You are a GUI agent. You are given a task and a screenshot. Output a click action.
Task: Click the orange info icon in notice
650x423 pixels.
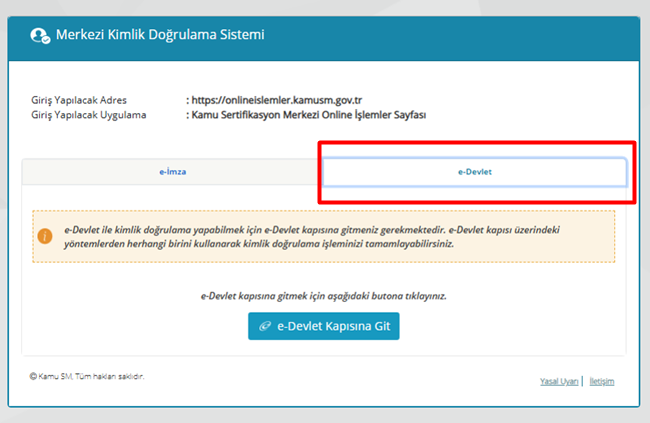[x=45, y=236]
